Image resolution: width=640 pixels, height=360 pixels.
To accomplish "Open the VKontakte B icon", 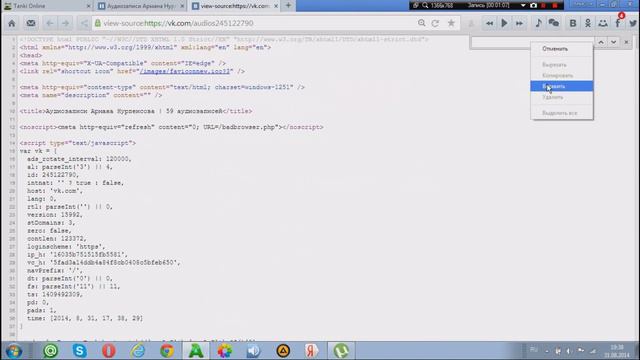I will click(573, 23).
